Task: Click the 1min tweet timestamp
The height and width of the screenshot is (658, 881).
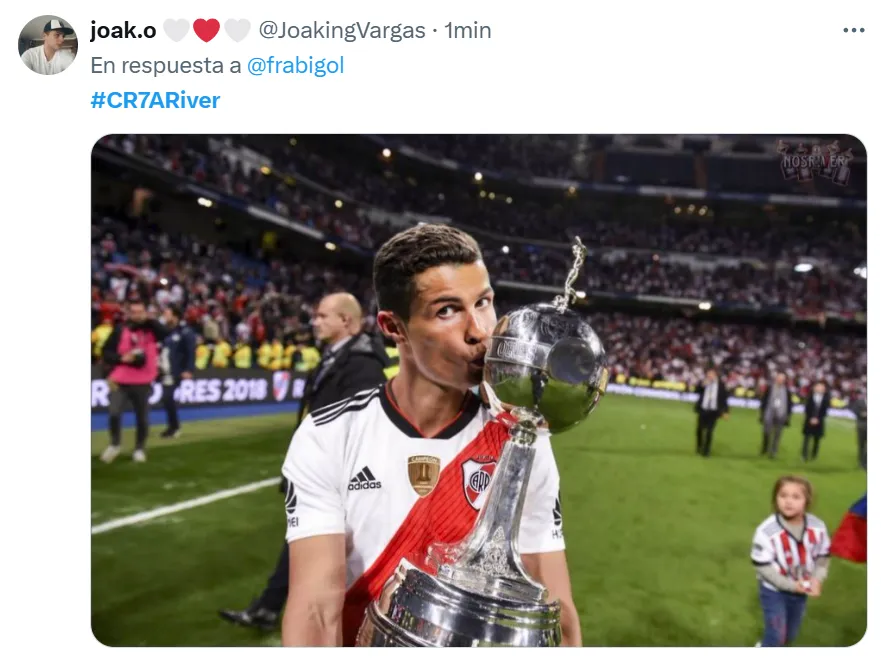Action: 467,30
